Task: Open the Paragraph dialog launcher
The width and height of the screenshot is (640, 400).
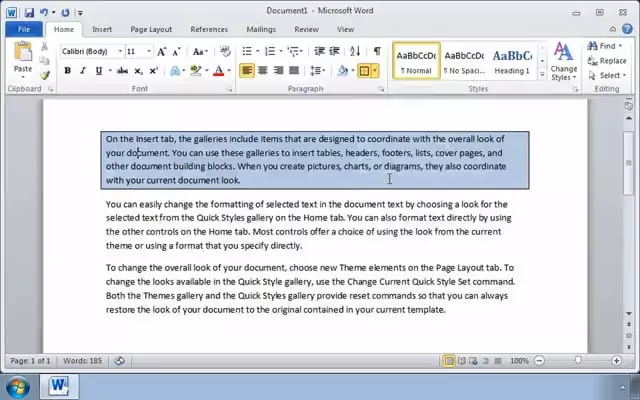Action: click(382, 89)
